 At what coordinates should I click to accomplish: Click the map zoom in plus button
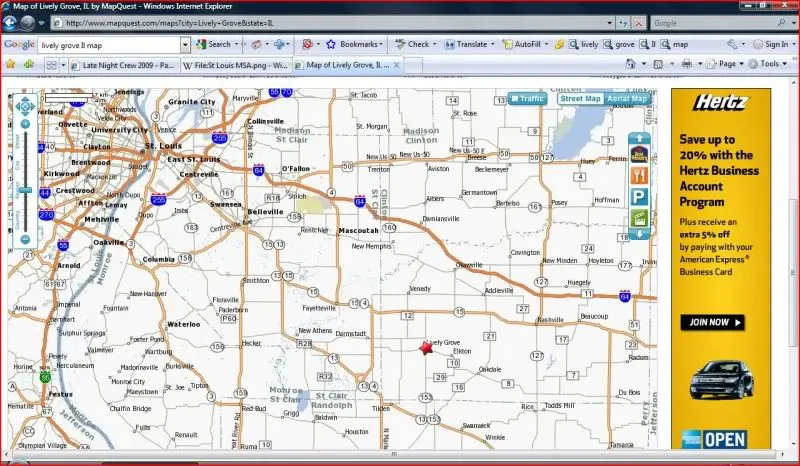tap(25, 124)
